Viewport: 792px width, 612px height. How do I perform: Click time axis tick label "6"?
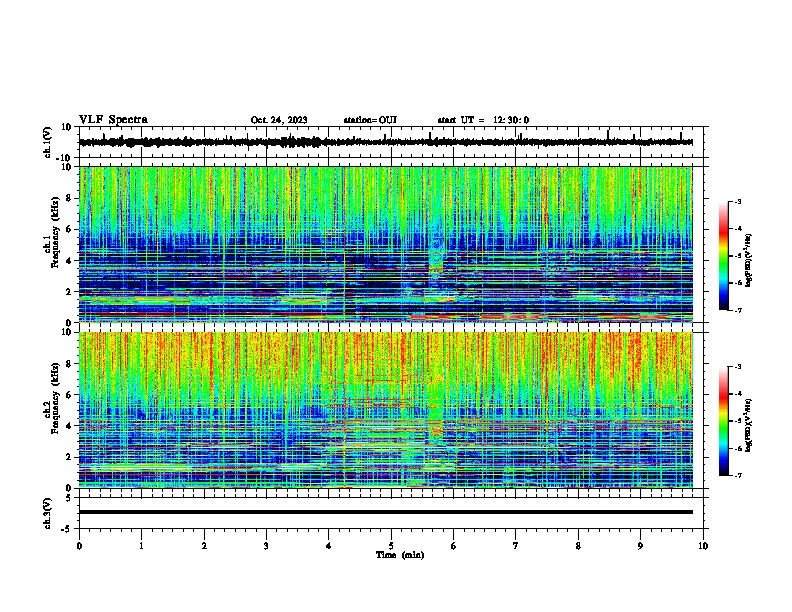pos(454,546)
